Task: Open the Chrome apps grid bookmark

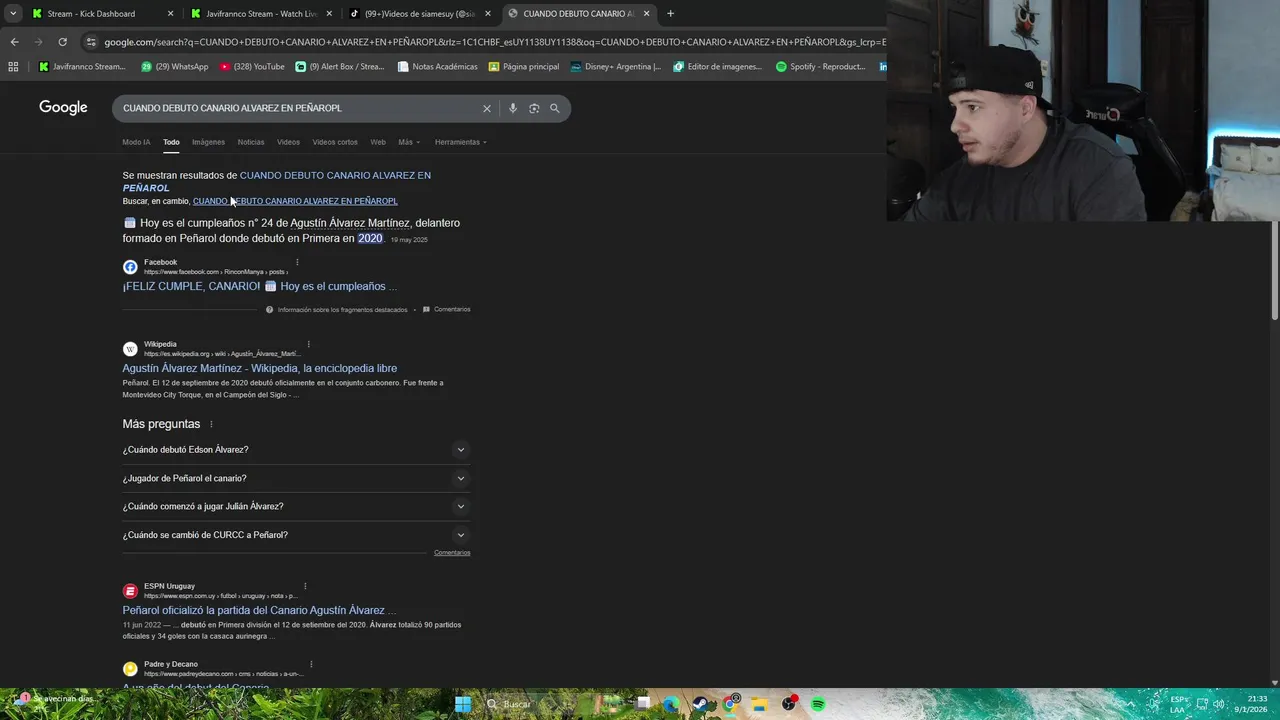Action: pos(13,67)
